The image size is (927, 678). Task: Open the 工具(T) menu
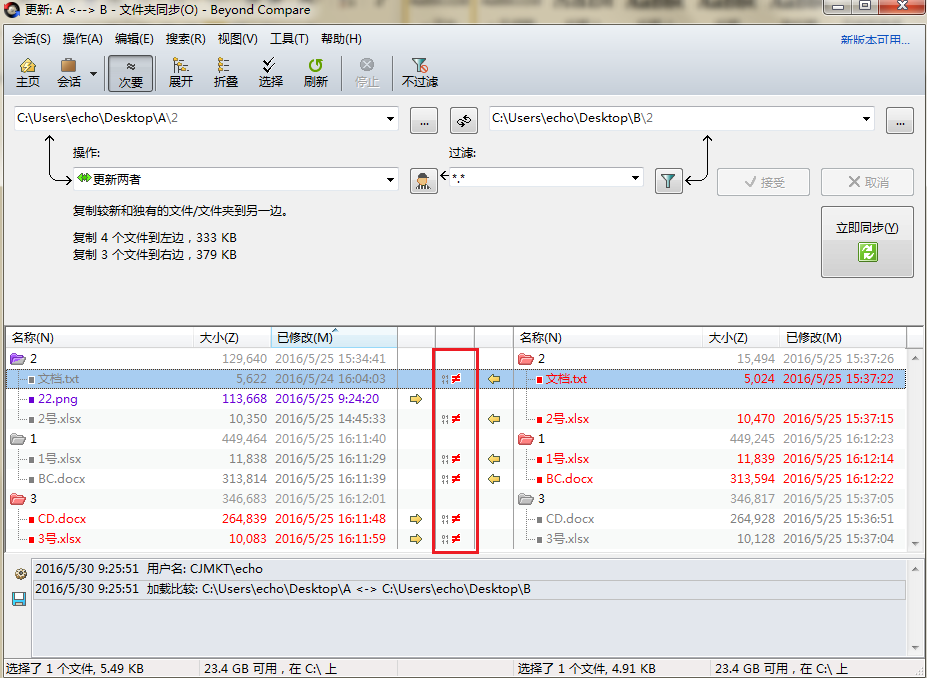[x=289, y=39]
